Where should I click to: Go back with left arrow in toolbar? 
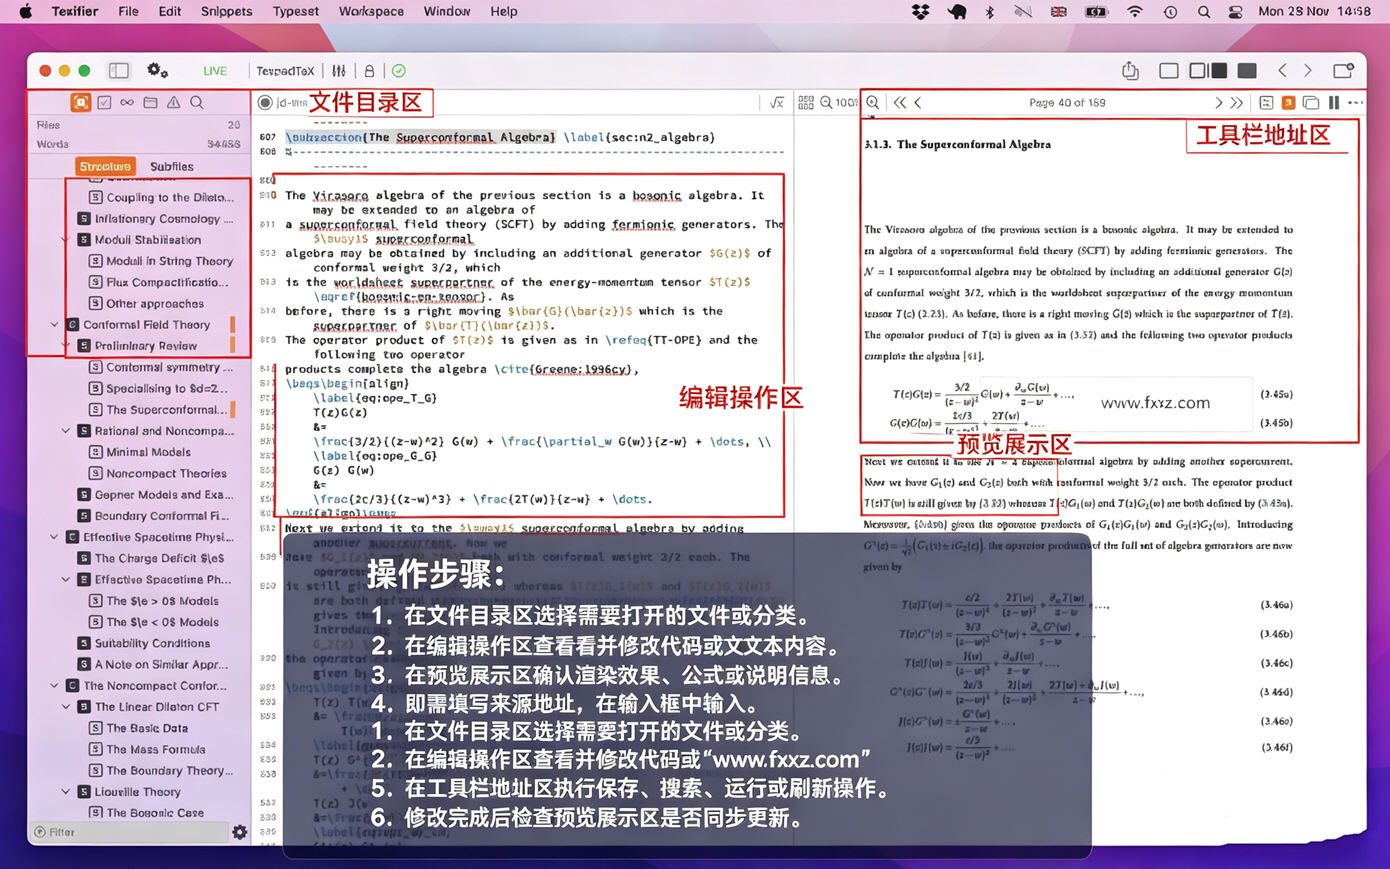coord(1283,71)
